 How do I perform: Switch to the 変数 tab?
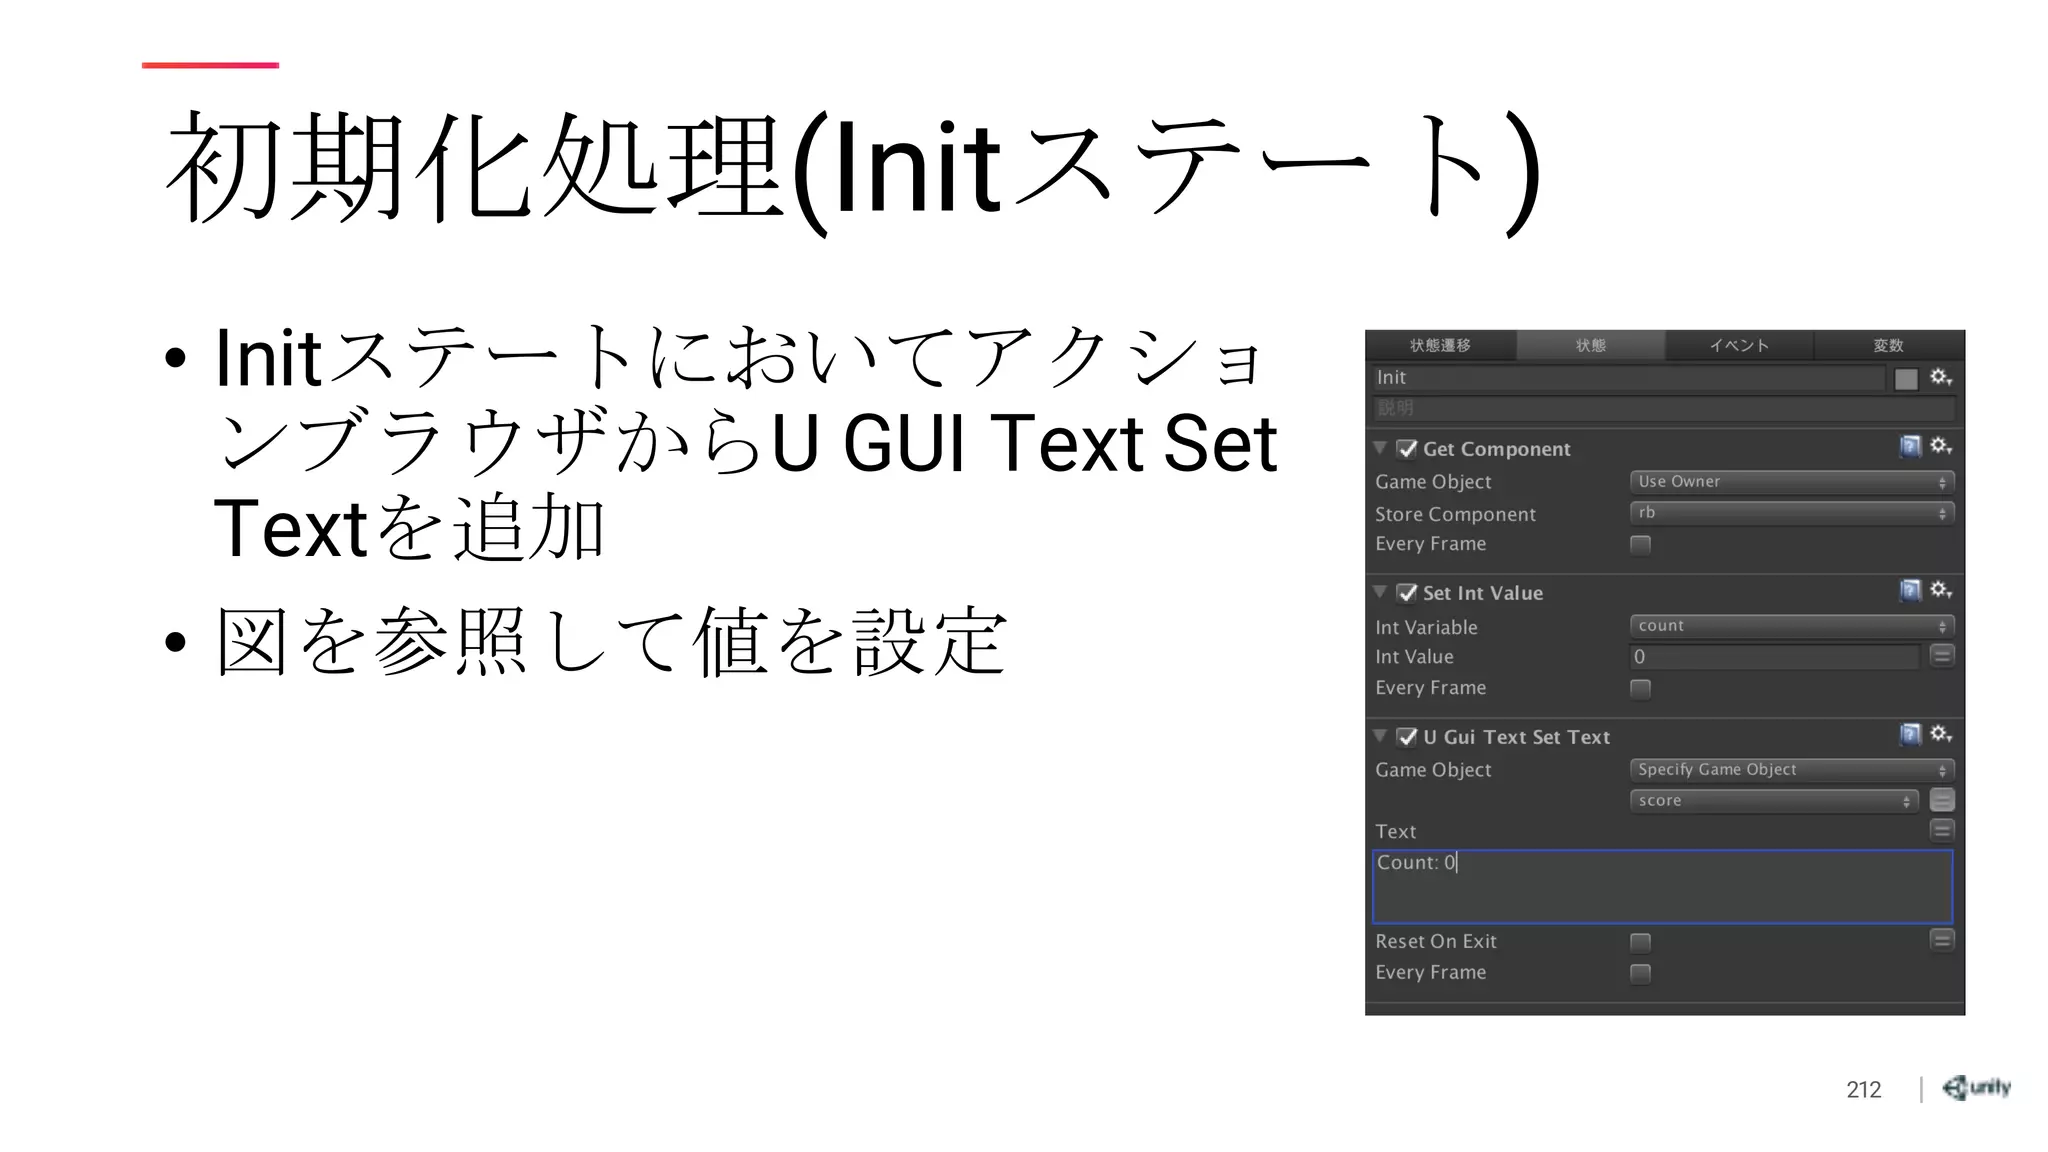click(x=1888, y=345)
